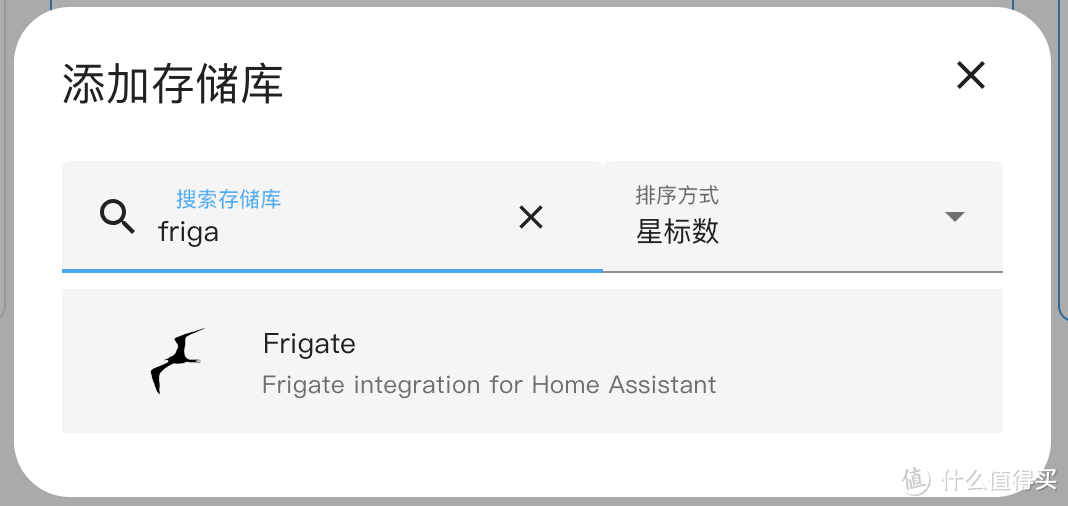
Task: Click the typed text "friga"
Action: click(x=188, y=233)
